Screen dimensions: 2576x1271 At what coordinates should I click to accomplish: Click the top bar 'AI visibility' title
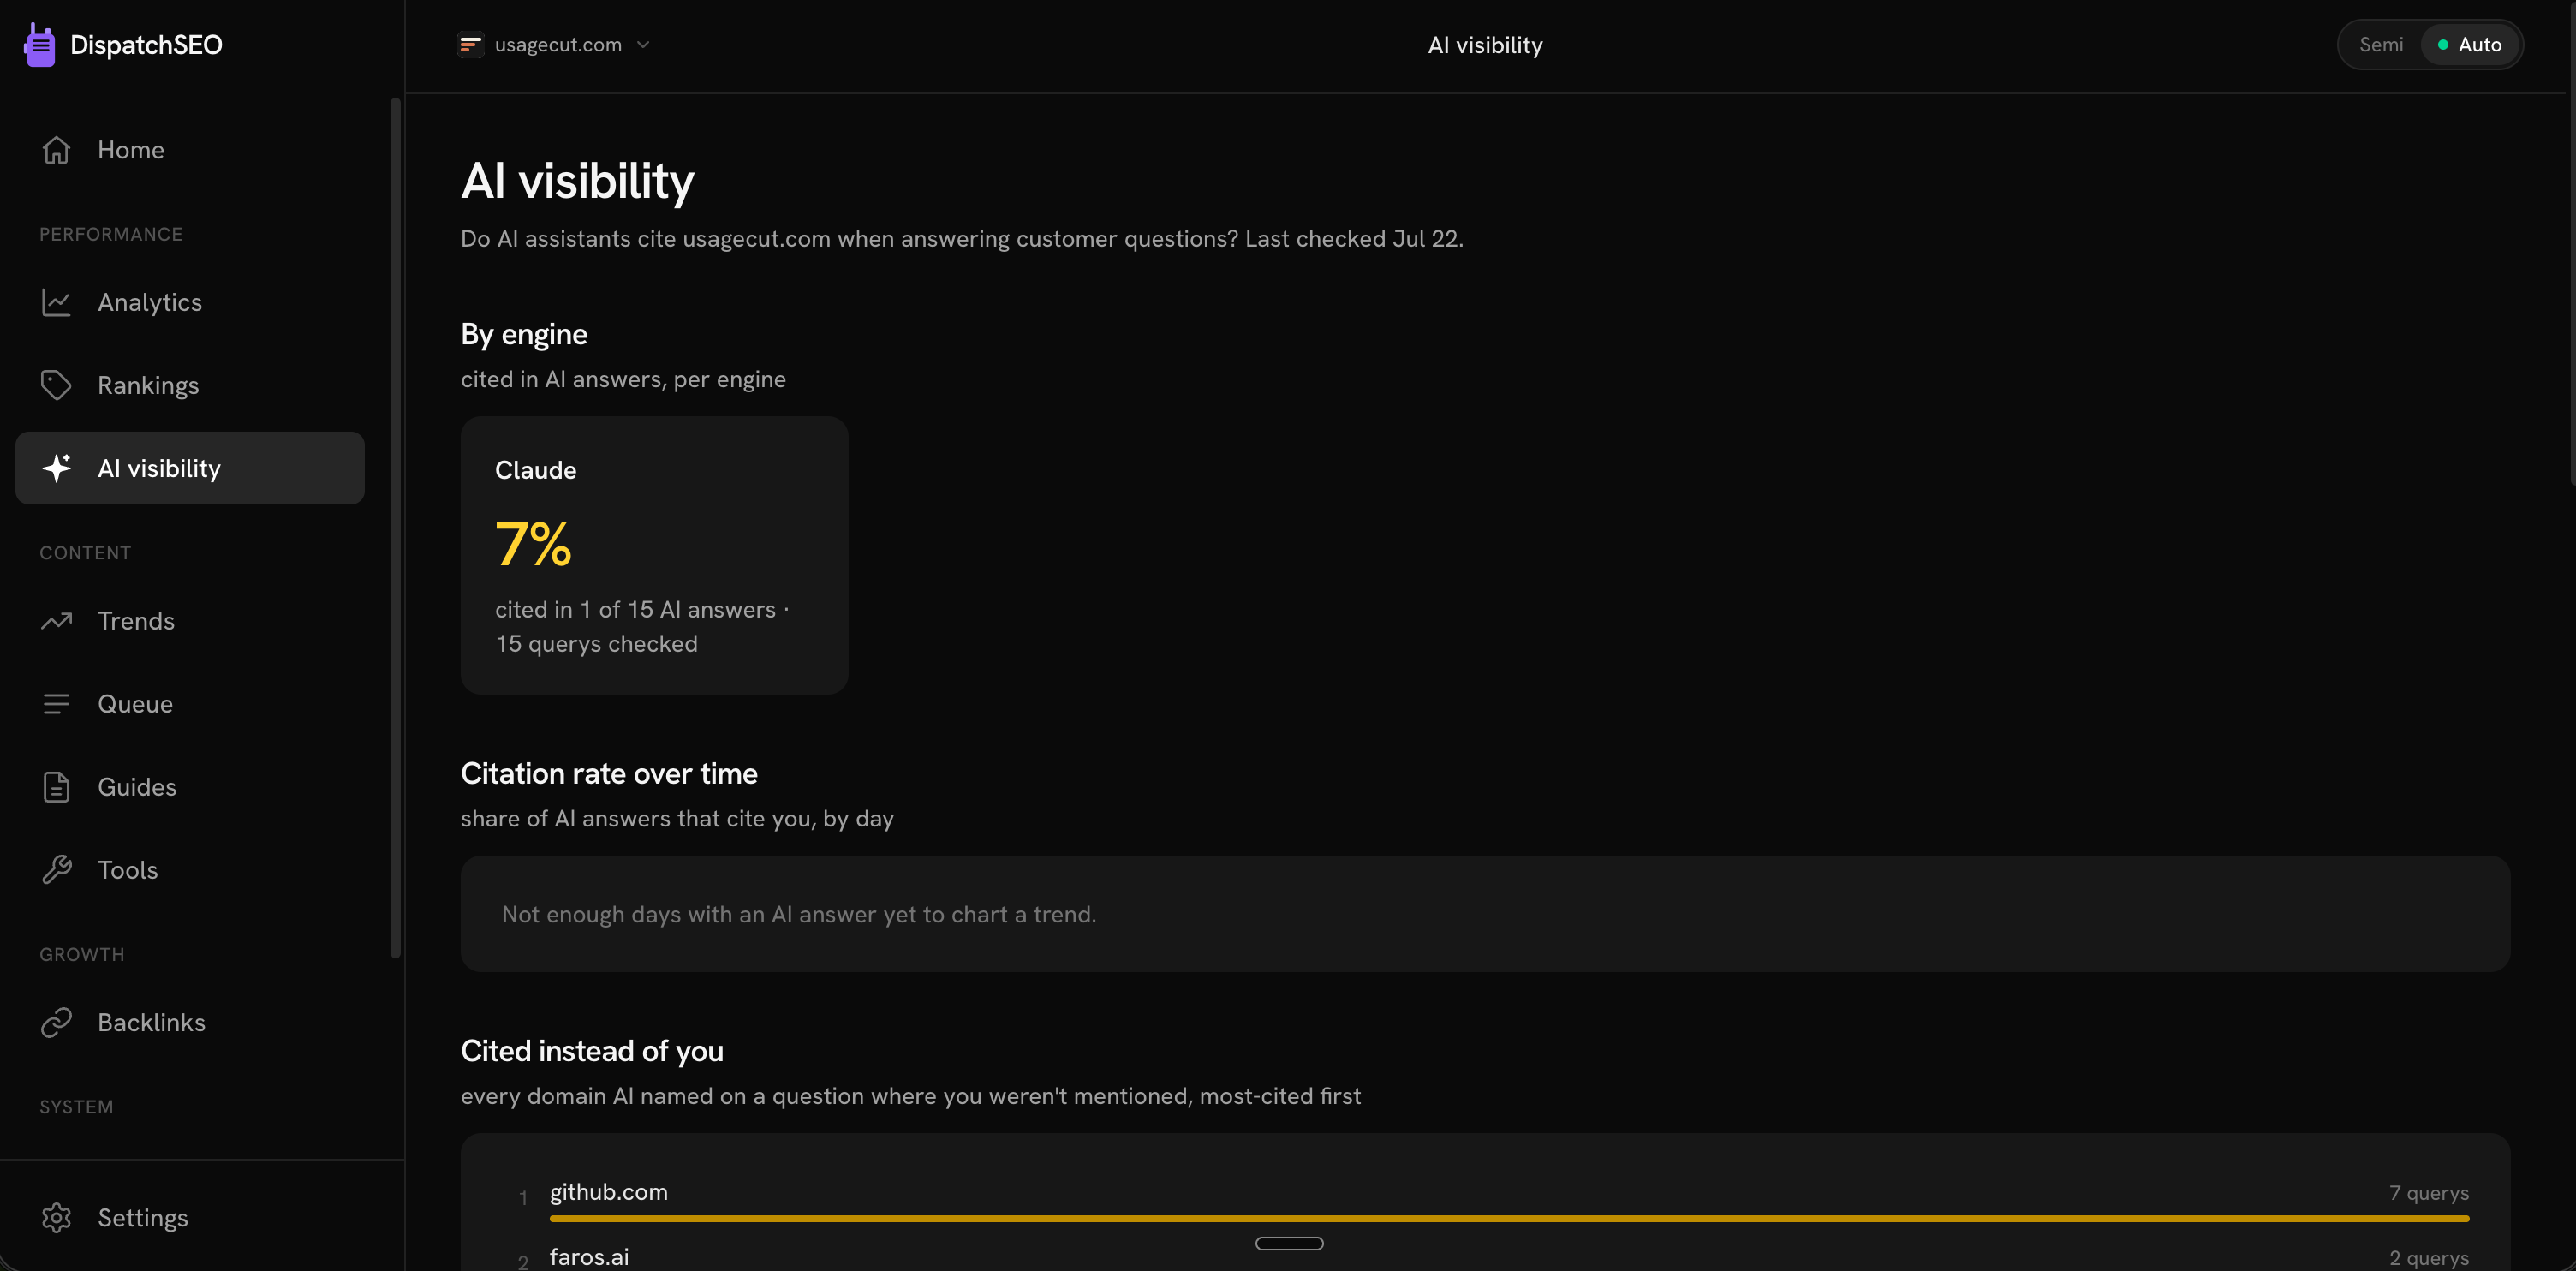click(x=1485, y=45)
